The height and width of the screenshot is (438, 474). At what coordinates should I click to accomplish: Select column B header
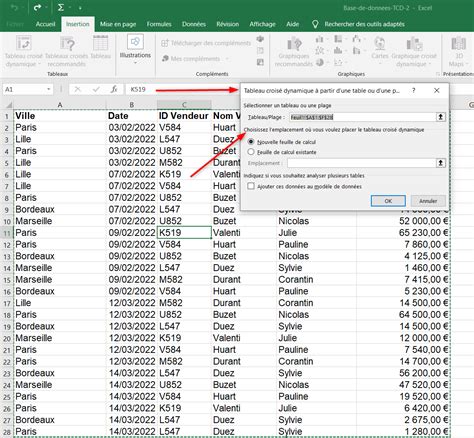(x=132, y=105)
